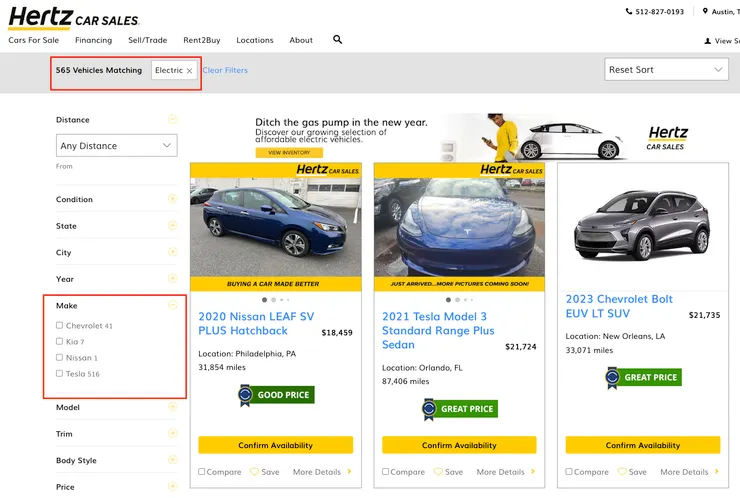Viewport: 740px width, 498px height.
Task: Open the Rent2Buy menu item
Action: coord(202,40)
